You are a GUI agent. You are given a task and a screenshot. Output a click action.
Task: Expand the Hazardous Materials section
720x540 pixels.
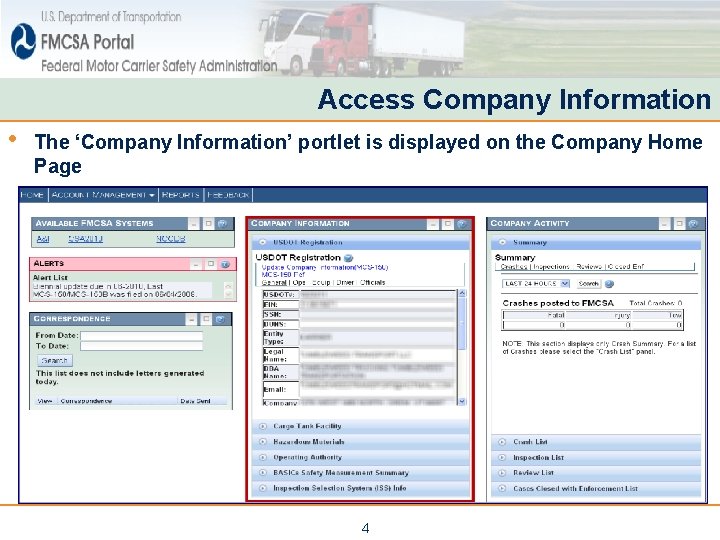[263, 442]
